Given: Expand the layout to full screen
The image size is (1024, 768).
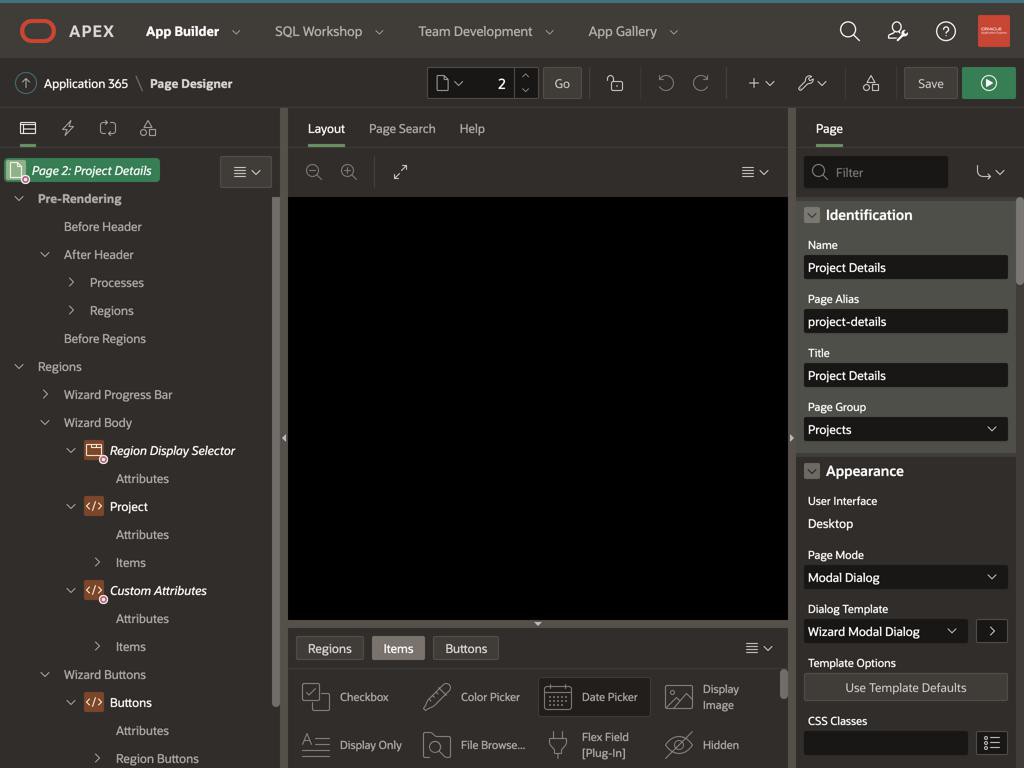Looking at the screenshot, I should (x=400, y=172).
